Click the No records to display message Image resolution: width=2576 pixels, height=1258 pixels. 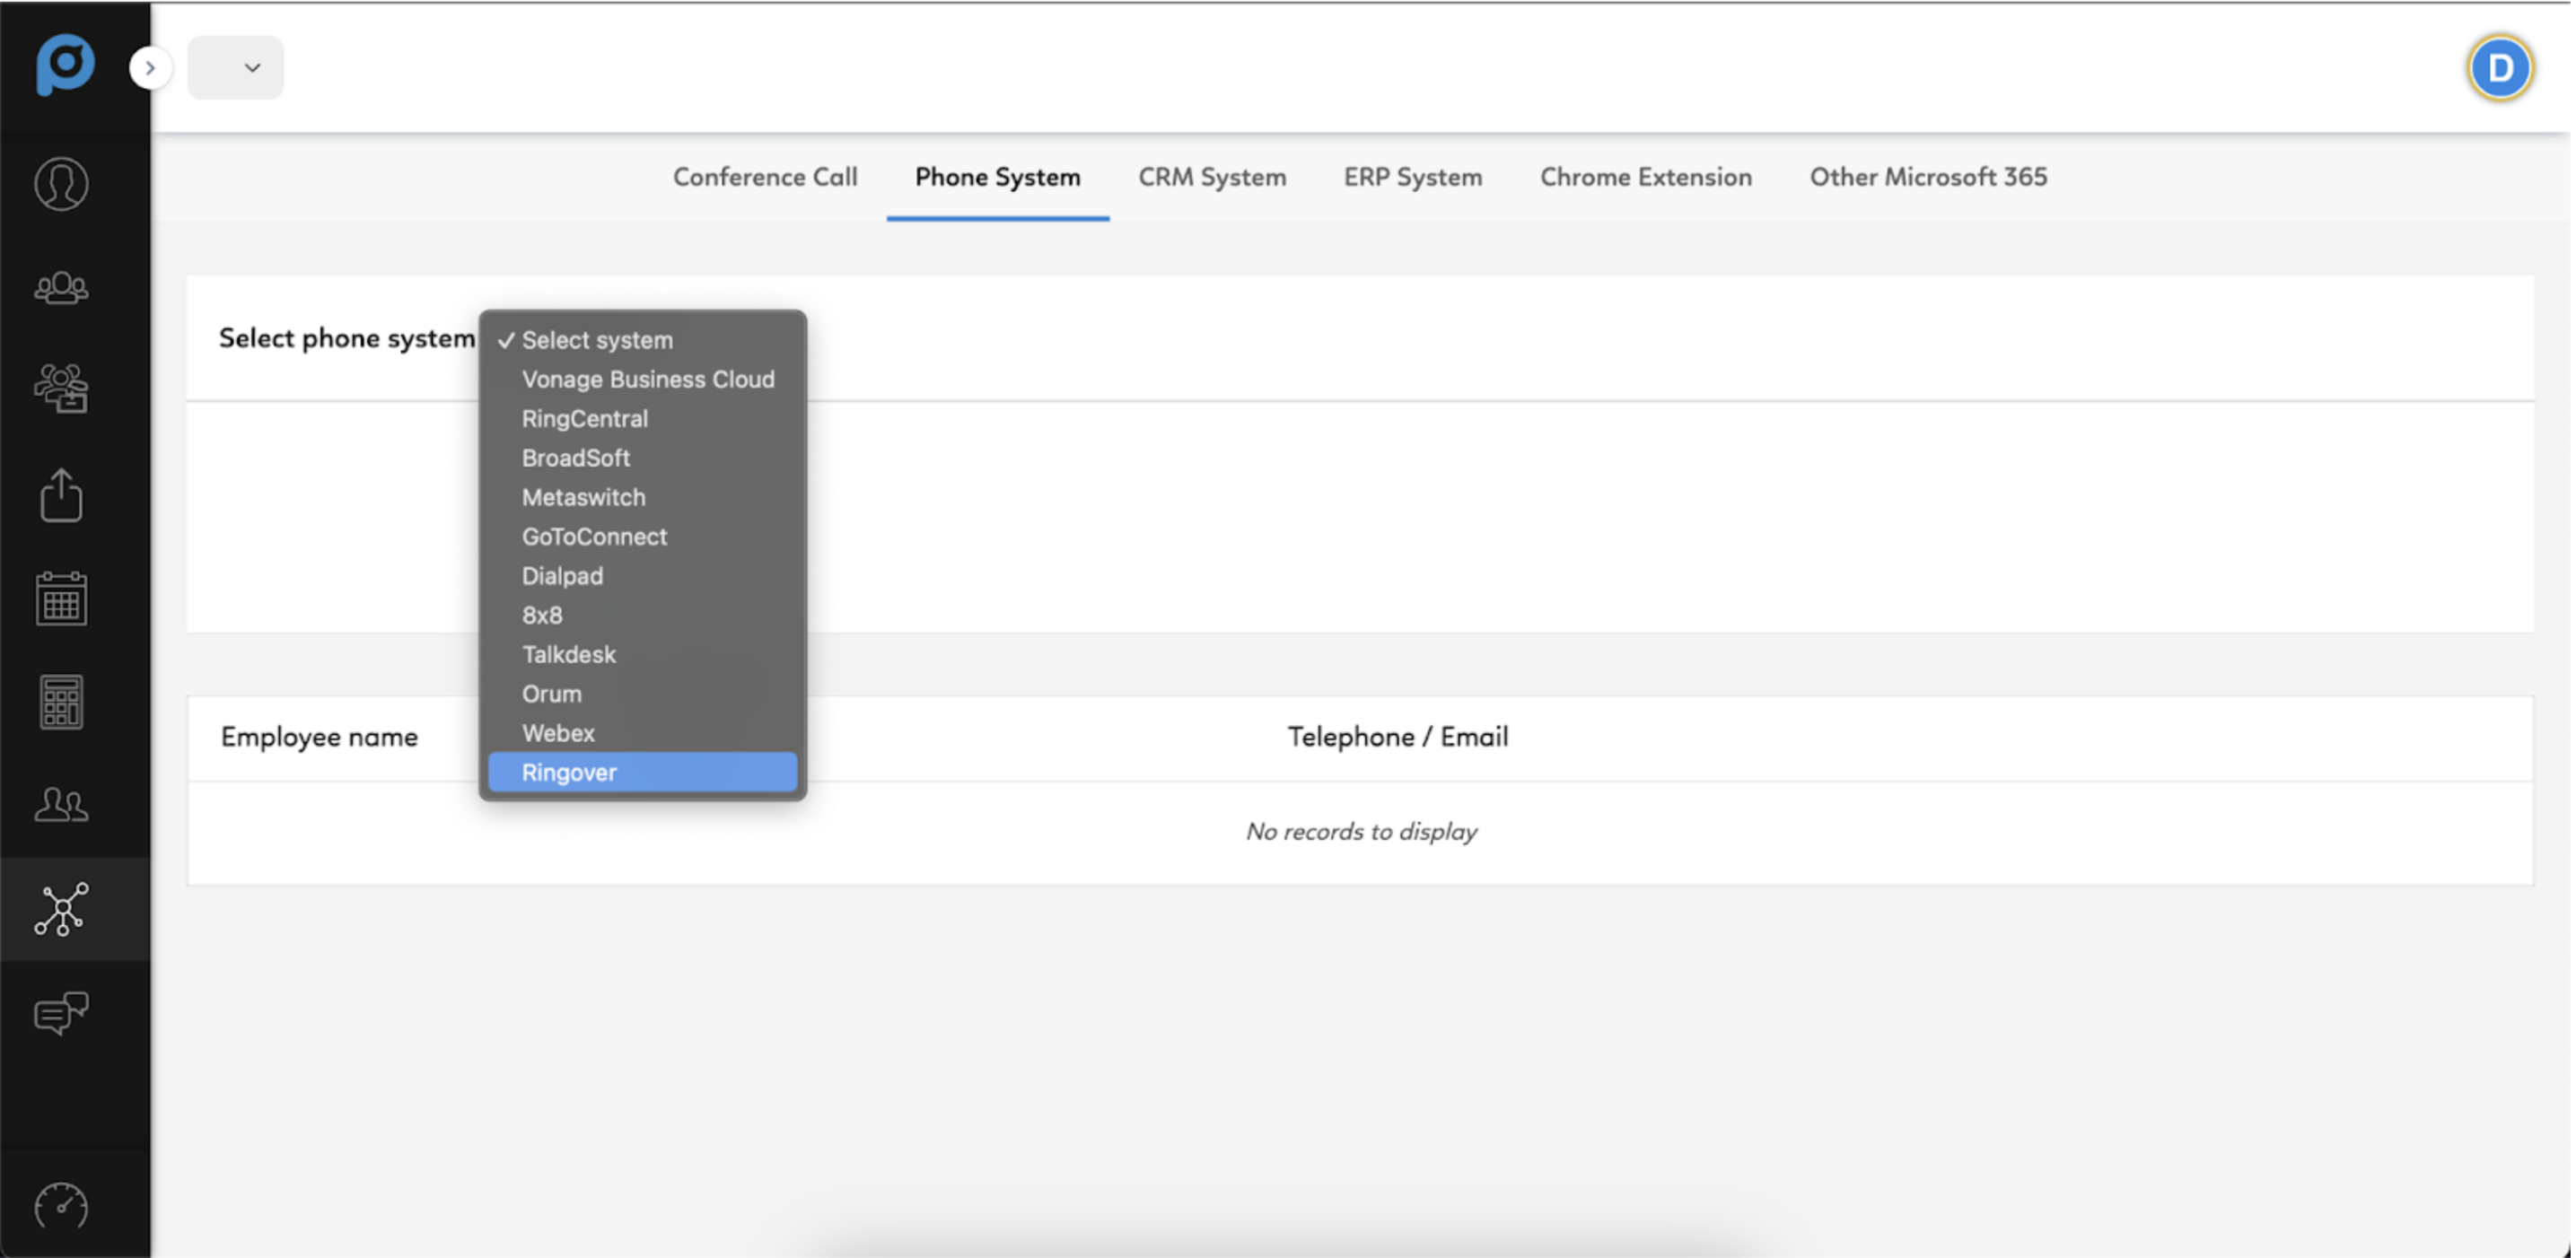pyautogui.click(x=1360, y=831)
